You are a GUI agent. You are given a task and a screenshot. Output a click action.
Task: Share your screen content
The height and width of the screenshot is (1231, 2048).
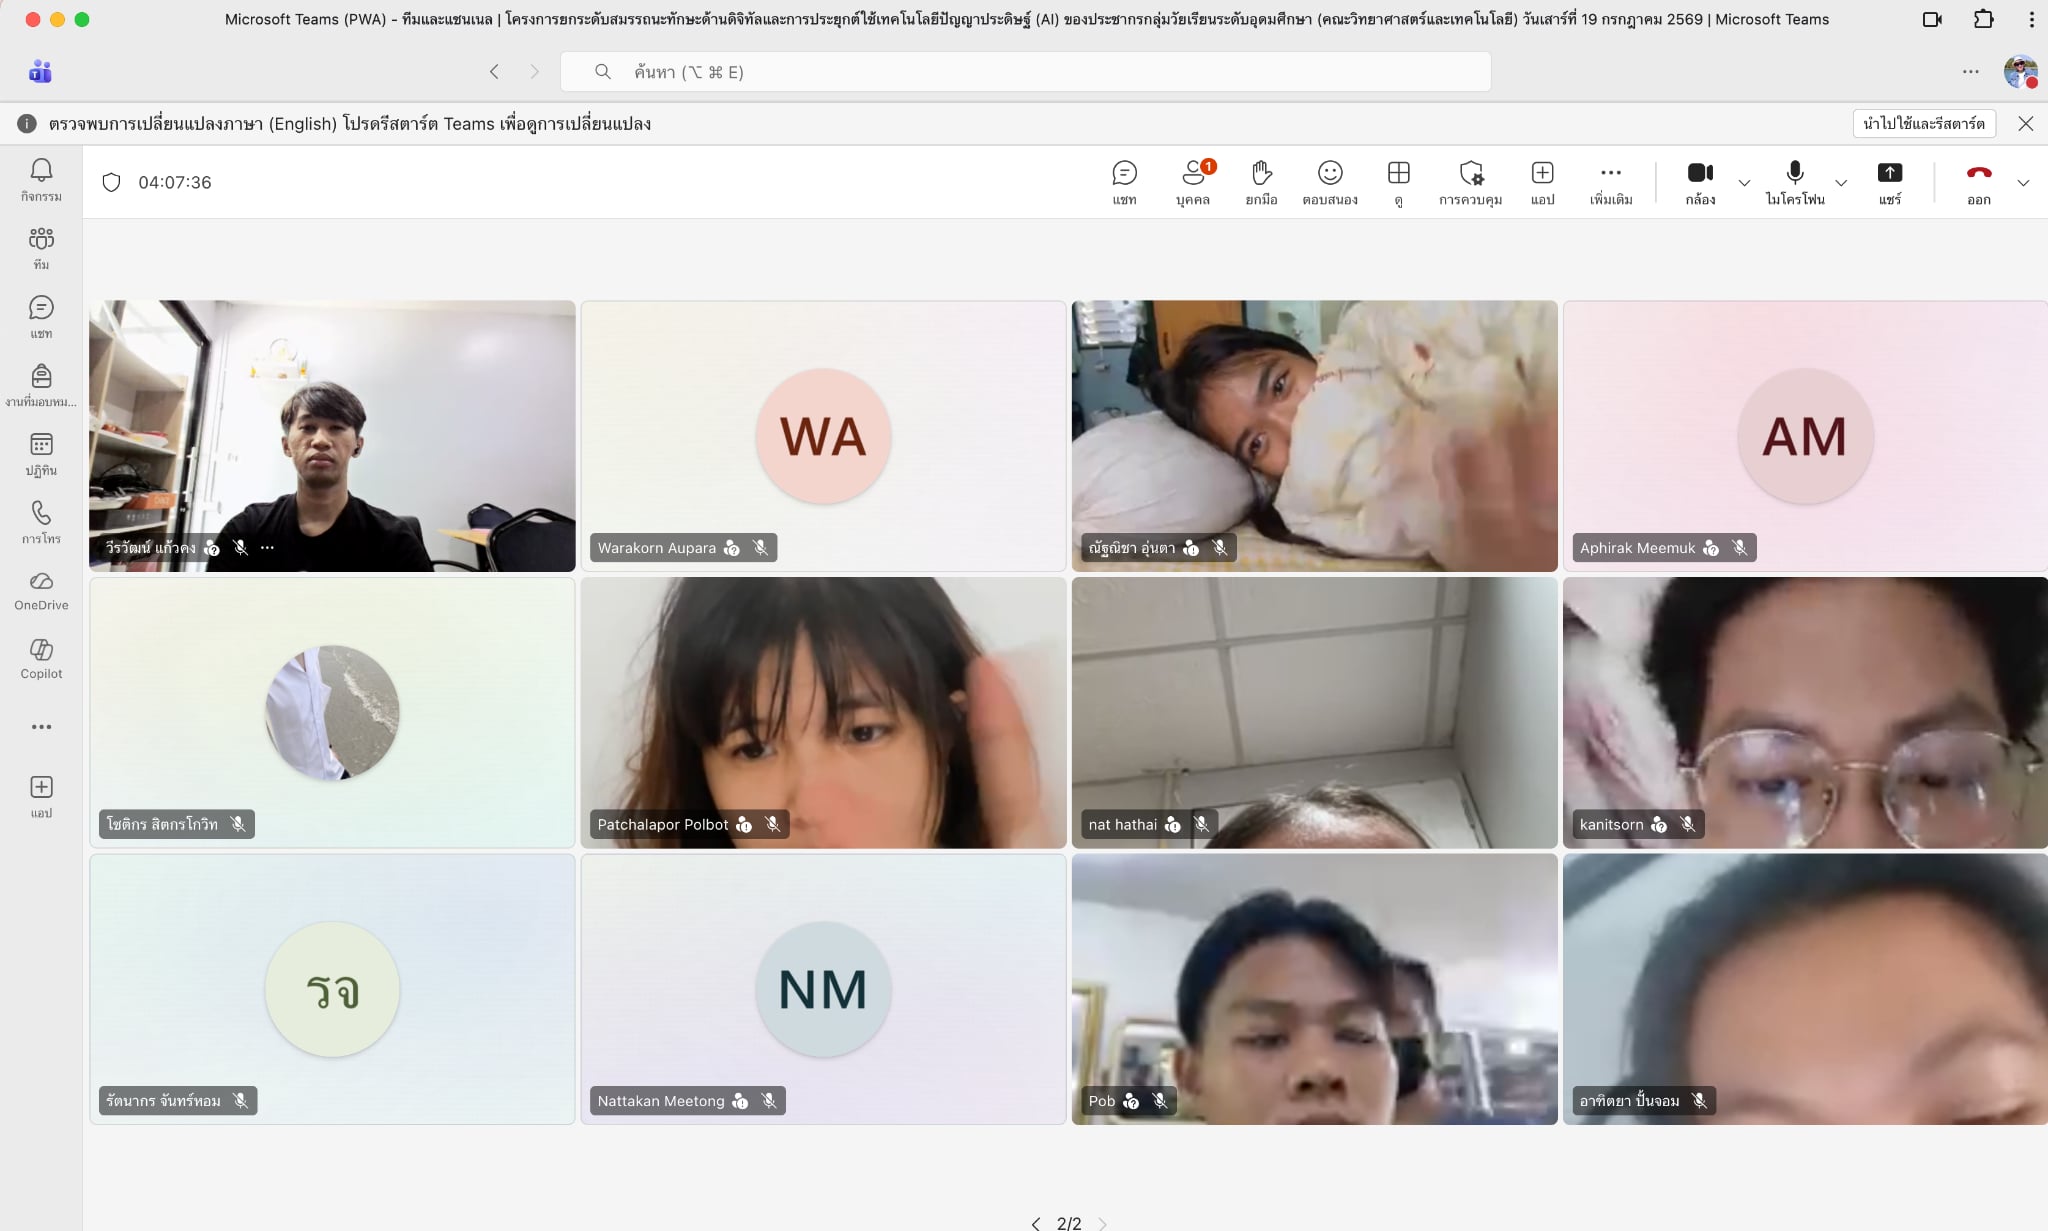1889,183
